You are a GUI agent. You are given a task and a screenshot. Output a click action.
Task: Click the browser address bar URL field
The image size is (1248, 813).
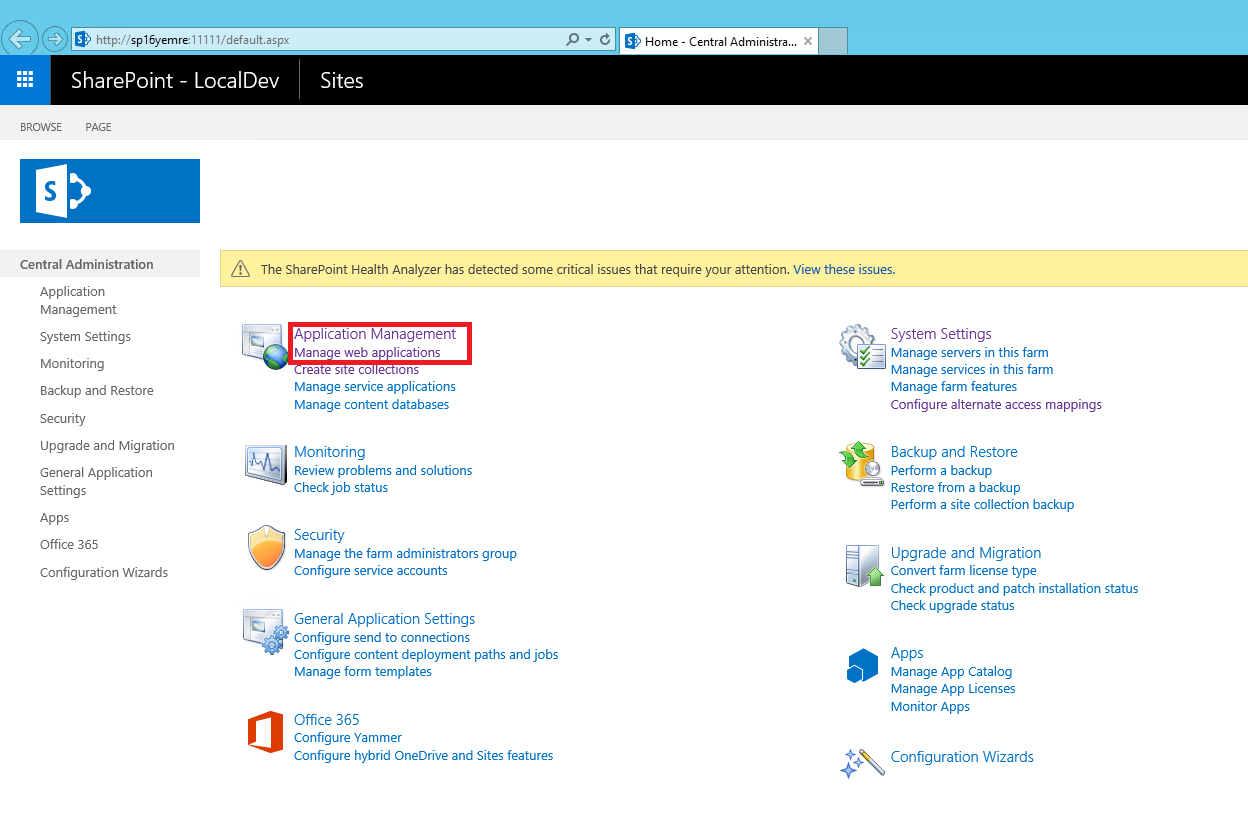coord(320,40)
